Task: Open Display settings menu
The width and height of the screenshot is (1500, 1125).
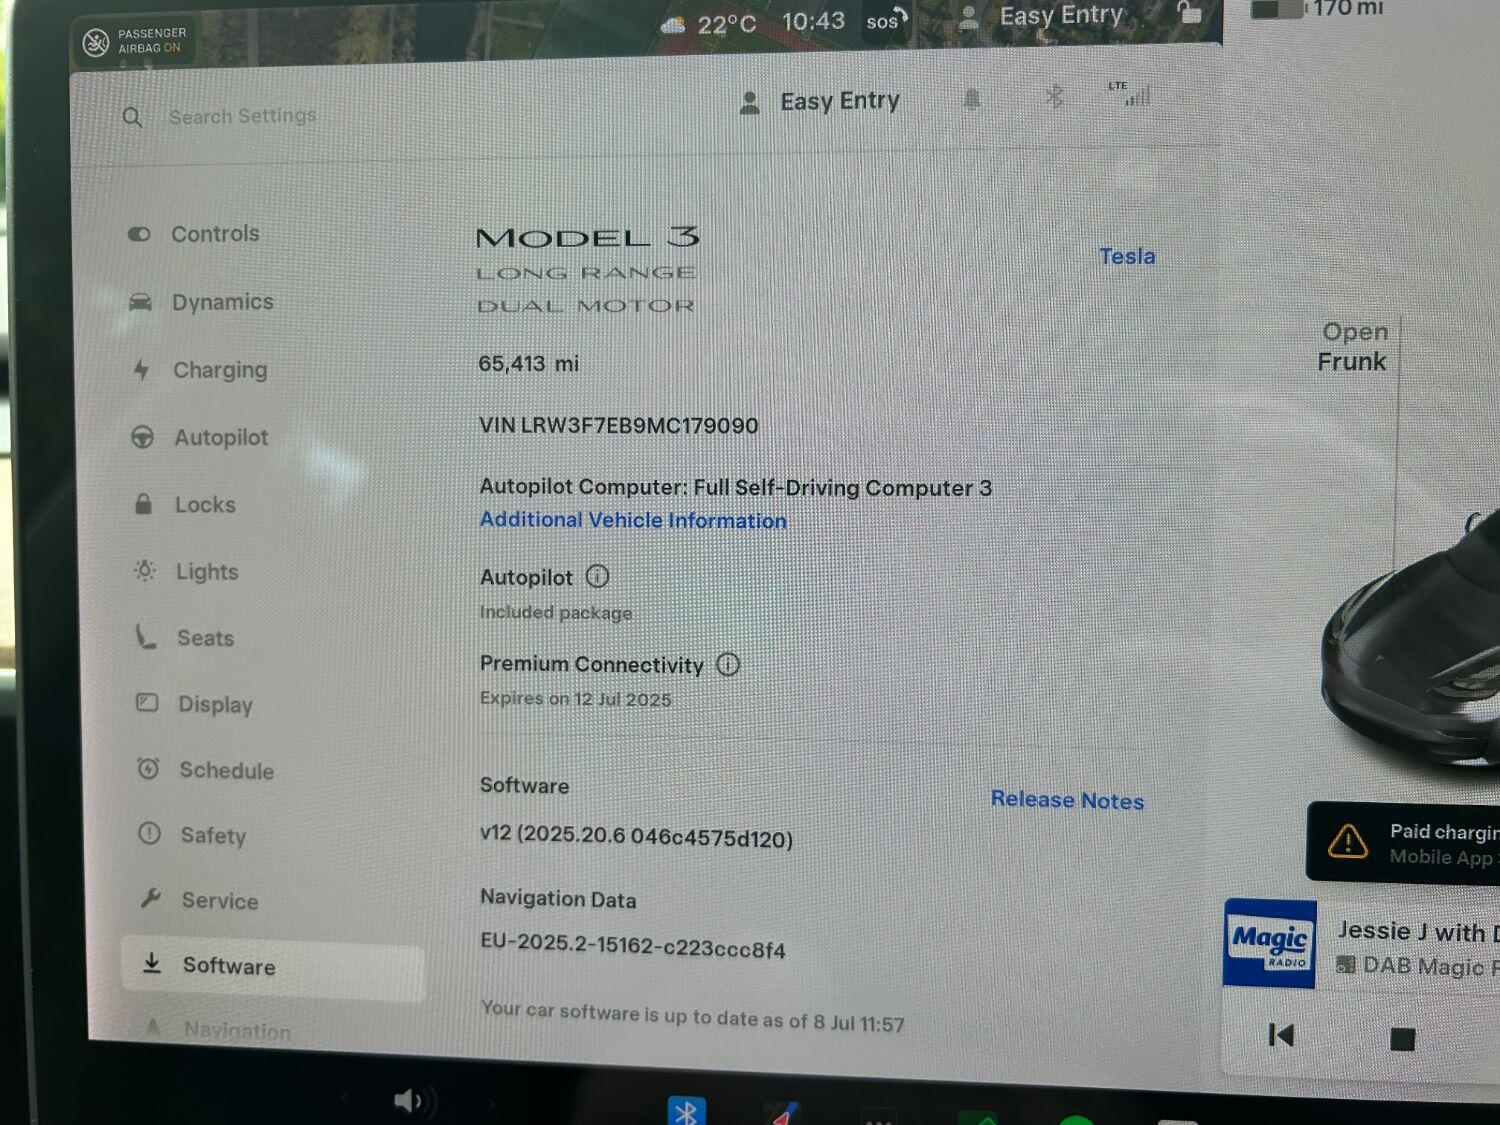Action: 195,704
